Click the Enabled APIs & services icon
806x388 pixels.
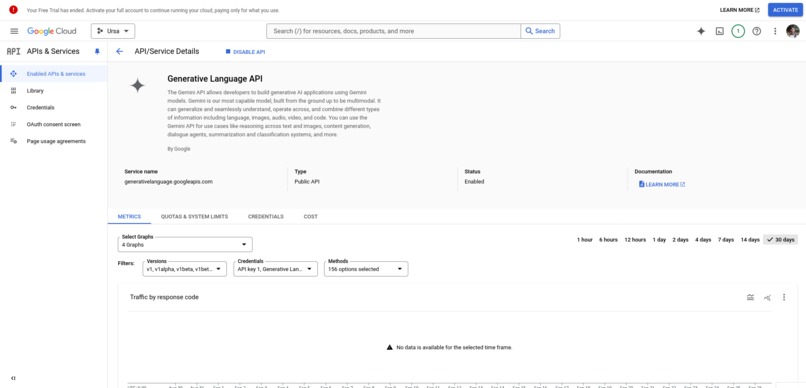(13, 73)
